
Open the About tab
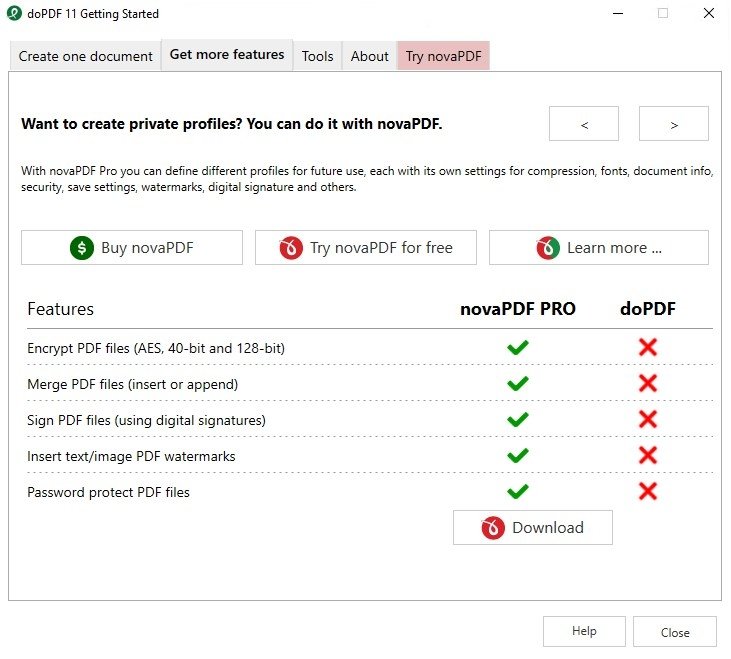(x=369, y=56)
